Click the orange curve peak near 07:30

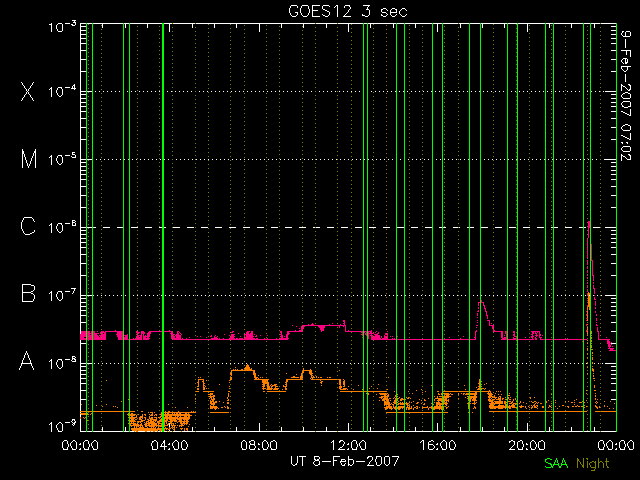click(x=247, y=366)
